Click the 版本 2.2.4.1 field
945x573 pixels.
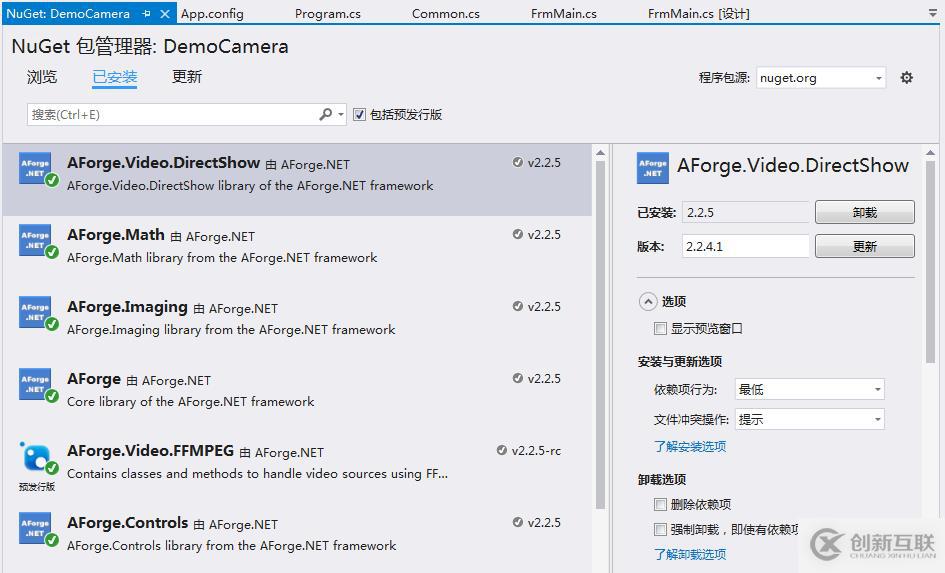point(746,246)
